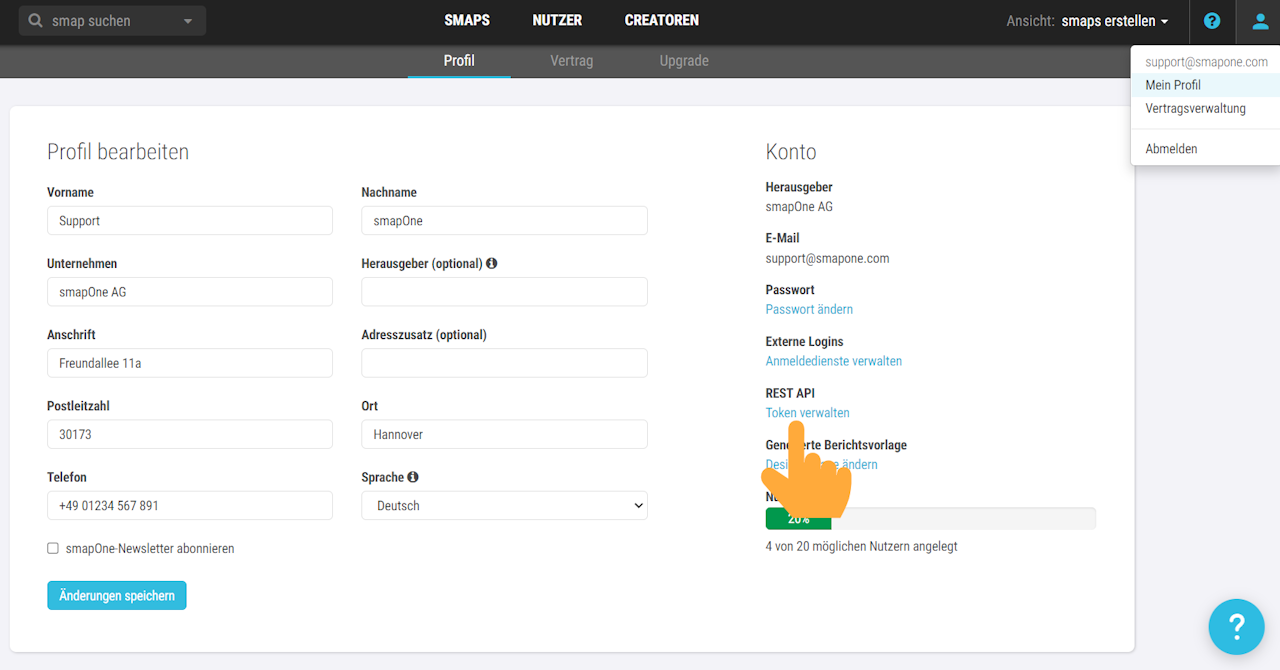Open the help question mark icon in top bar
The width and height of the screenshot is (1280, 670).
[1212, 21]
